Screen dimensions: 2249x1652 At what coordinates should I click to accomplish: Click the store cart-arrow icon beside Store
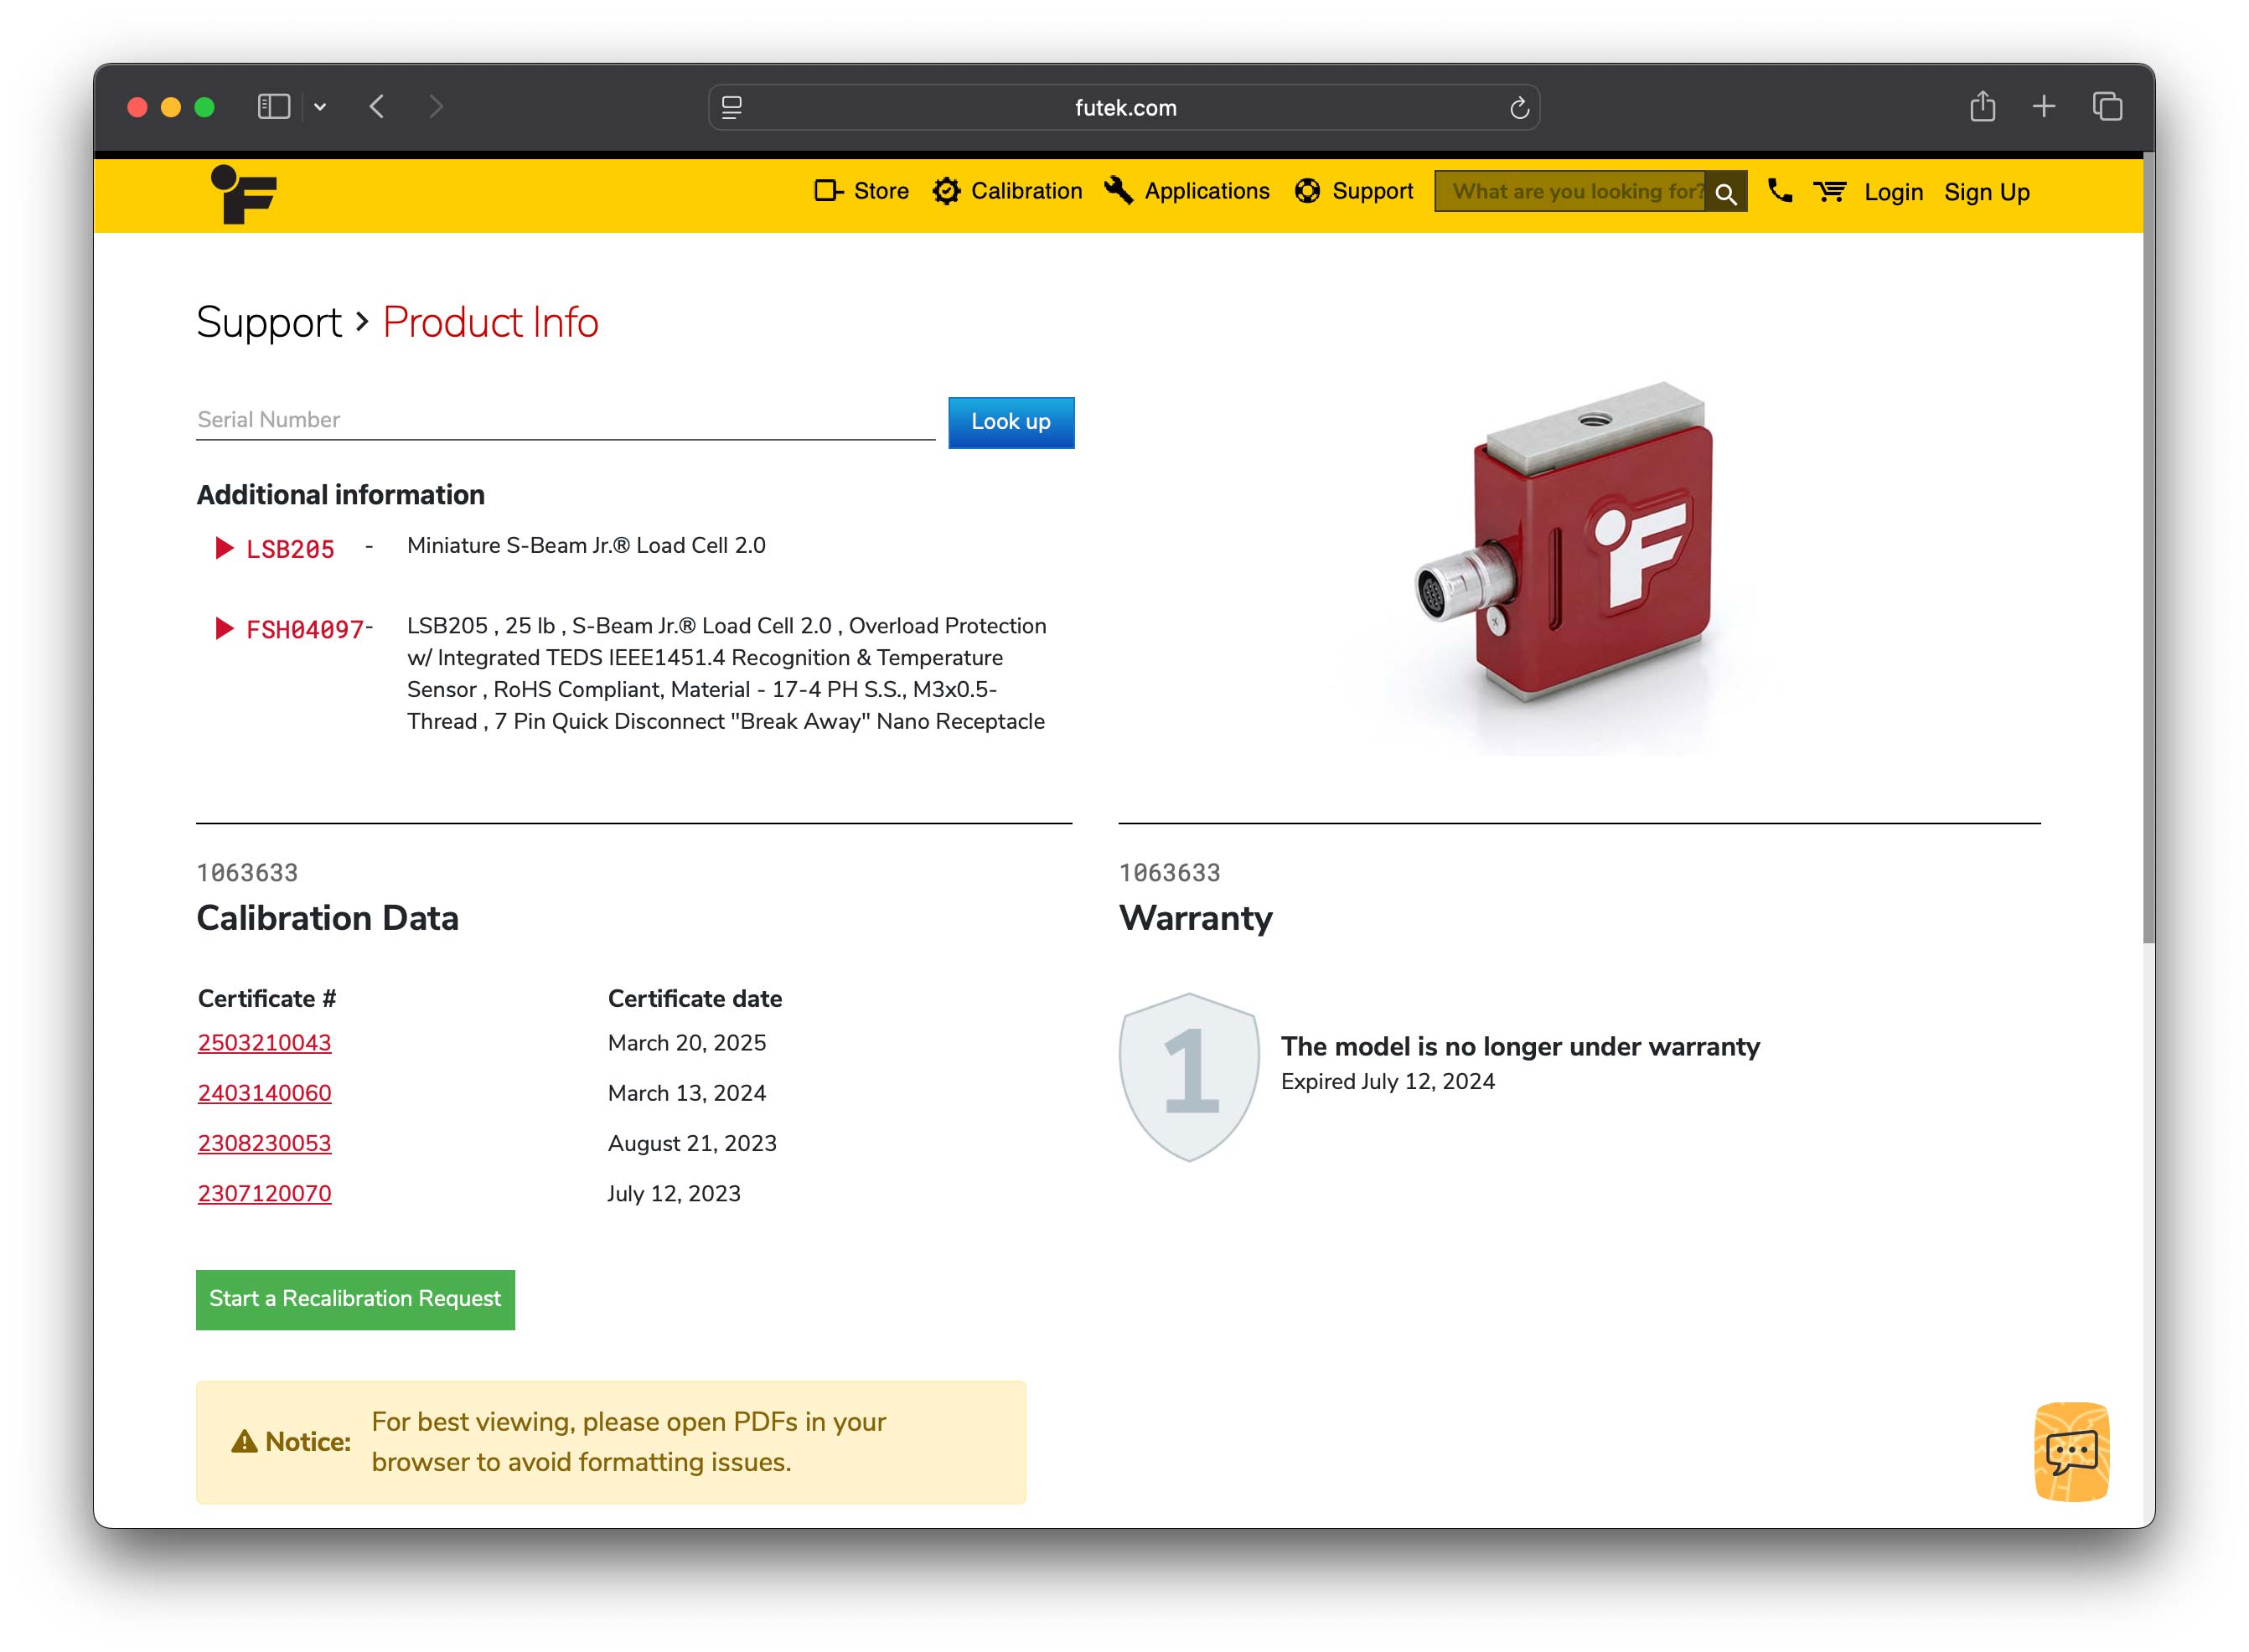point(828,191)
